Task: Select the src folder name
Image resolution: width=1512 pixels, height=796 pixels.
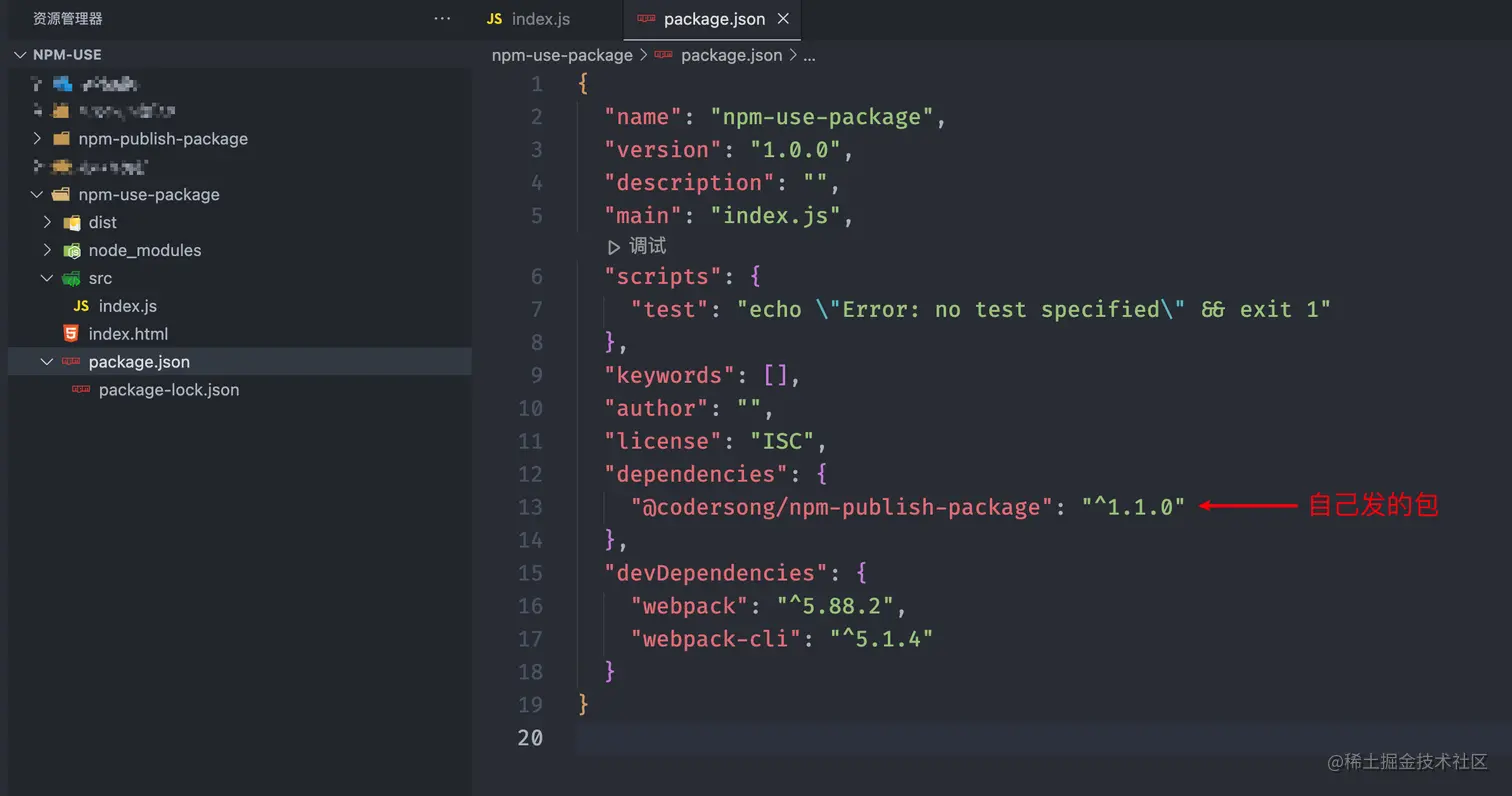Action: pyautogui.click(x=100, y=278)
